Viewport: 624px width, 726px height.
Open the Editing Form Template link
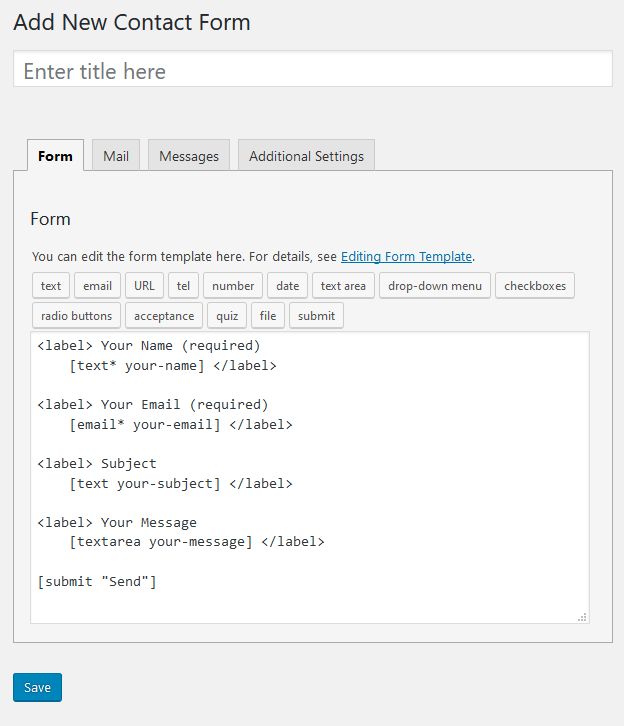point(407,257)
